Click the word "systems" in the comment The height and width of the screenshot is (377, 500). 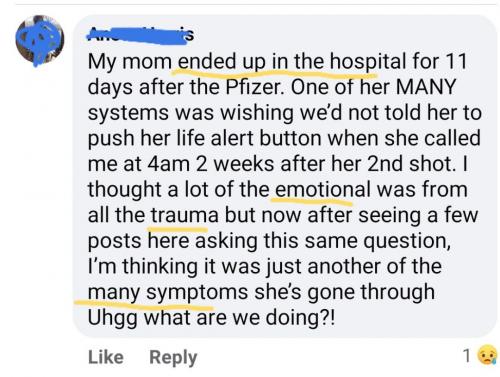pos(128,113)
